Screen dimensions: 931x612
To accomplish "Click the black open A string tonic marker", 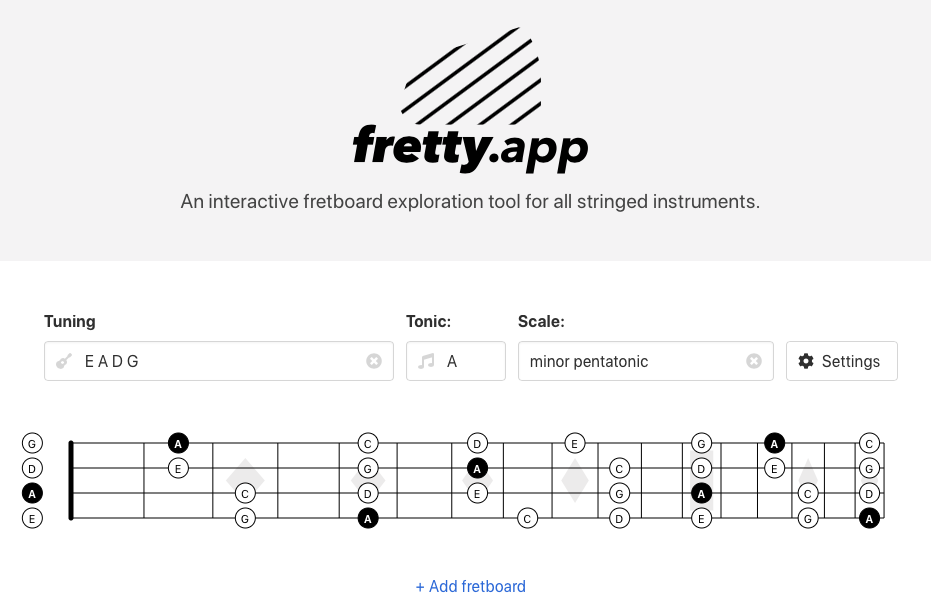I will coord(33,493).
